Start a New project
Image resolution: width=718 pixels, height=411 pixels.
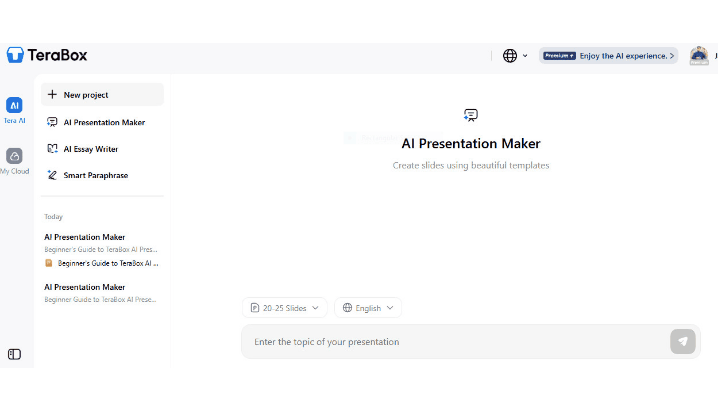[102, 94]
